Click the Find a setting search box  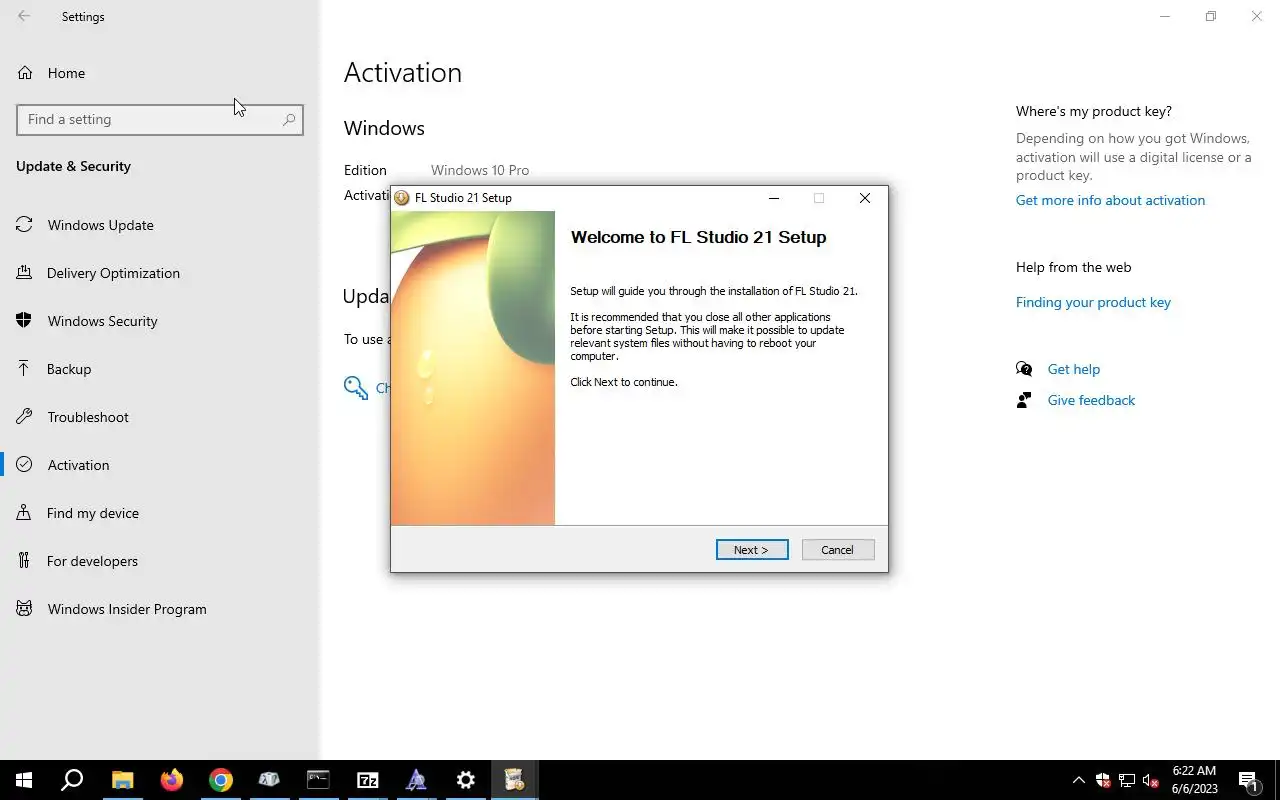[x=160, y=119]
